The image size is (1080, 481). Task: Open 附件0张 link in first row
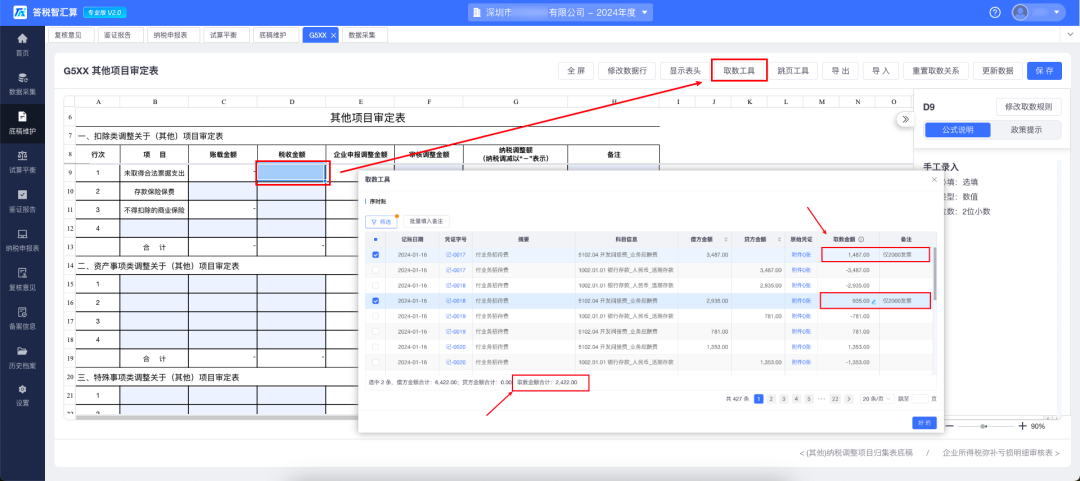tap(800, 254)
